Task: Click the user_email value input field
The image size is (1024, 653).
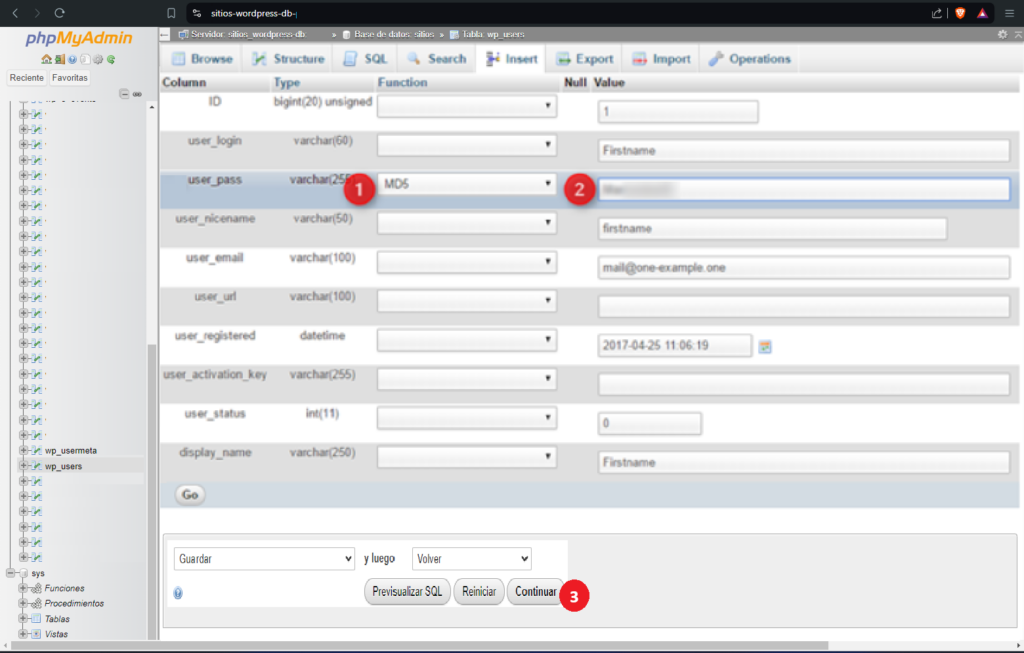Action: point(803,268)
